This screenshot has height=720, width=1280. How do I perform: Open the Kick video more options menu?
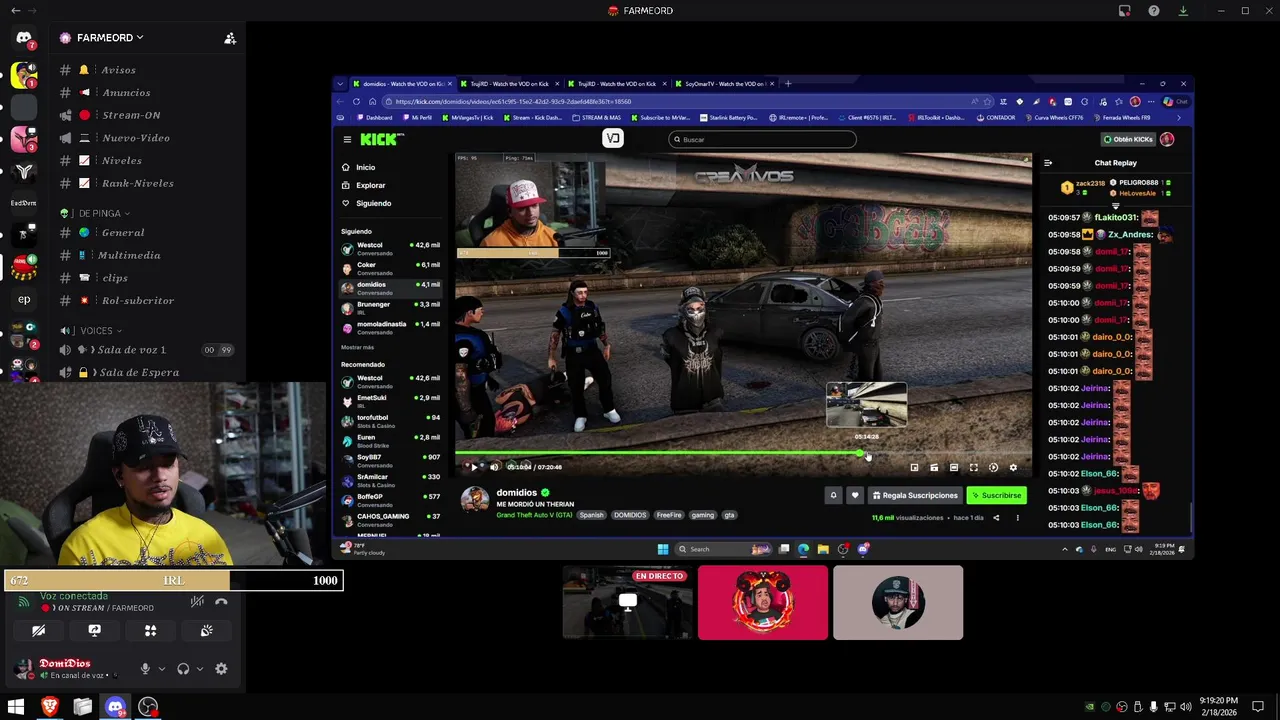pos(1018,518)
